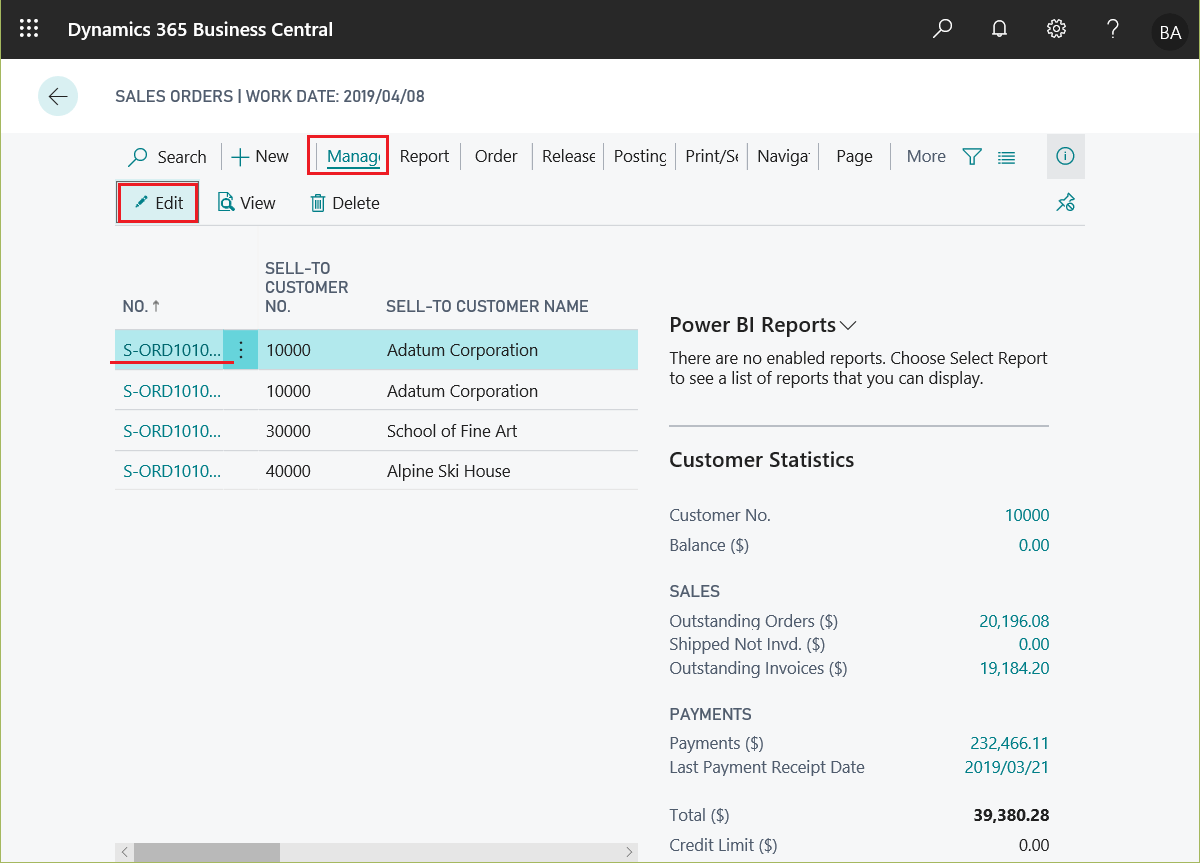Screen dimensions: 1200x863
Task: Open Last Payment Receipt Date 2019/03/21
Action: click(1007, 767)
